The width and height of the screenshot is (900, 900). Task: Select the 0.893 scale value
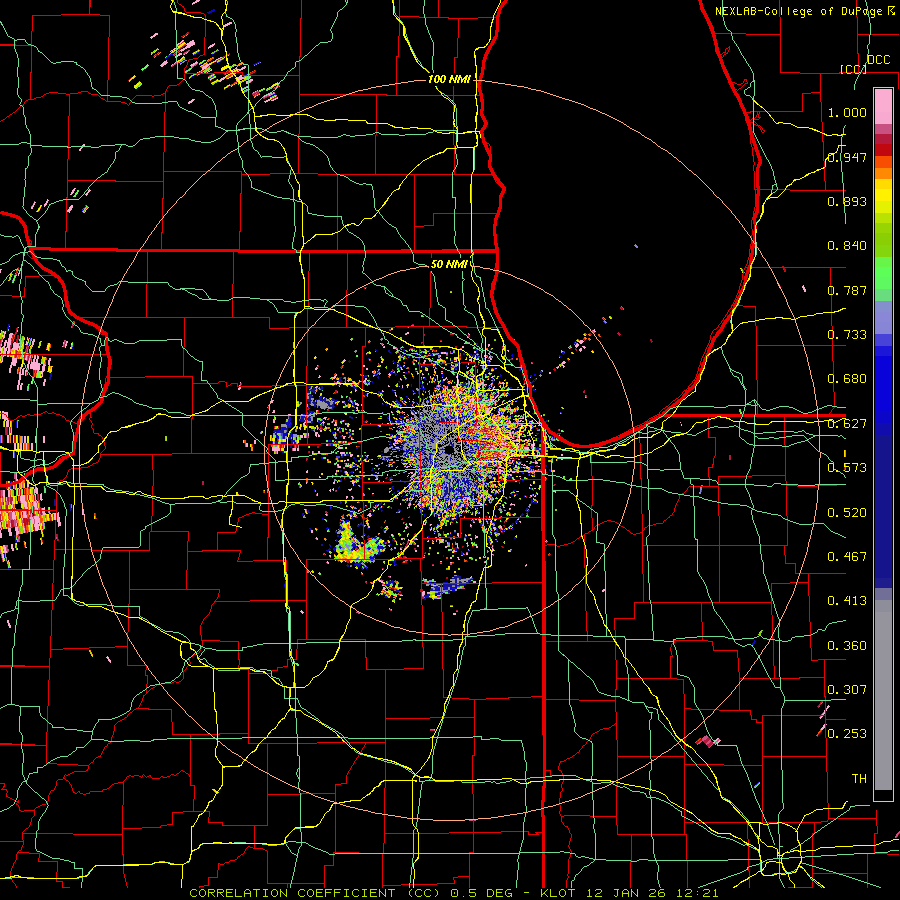847,201
